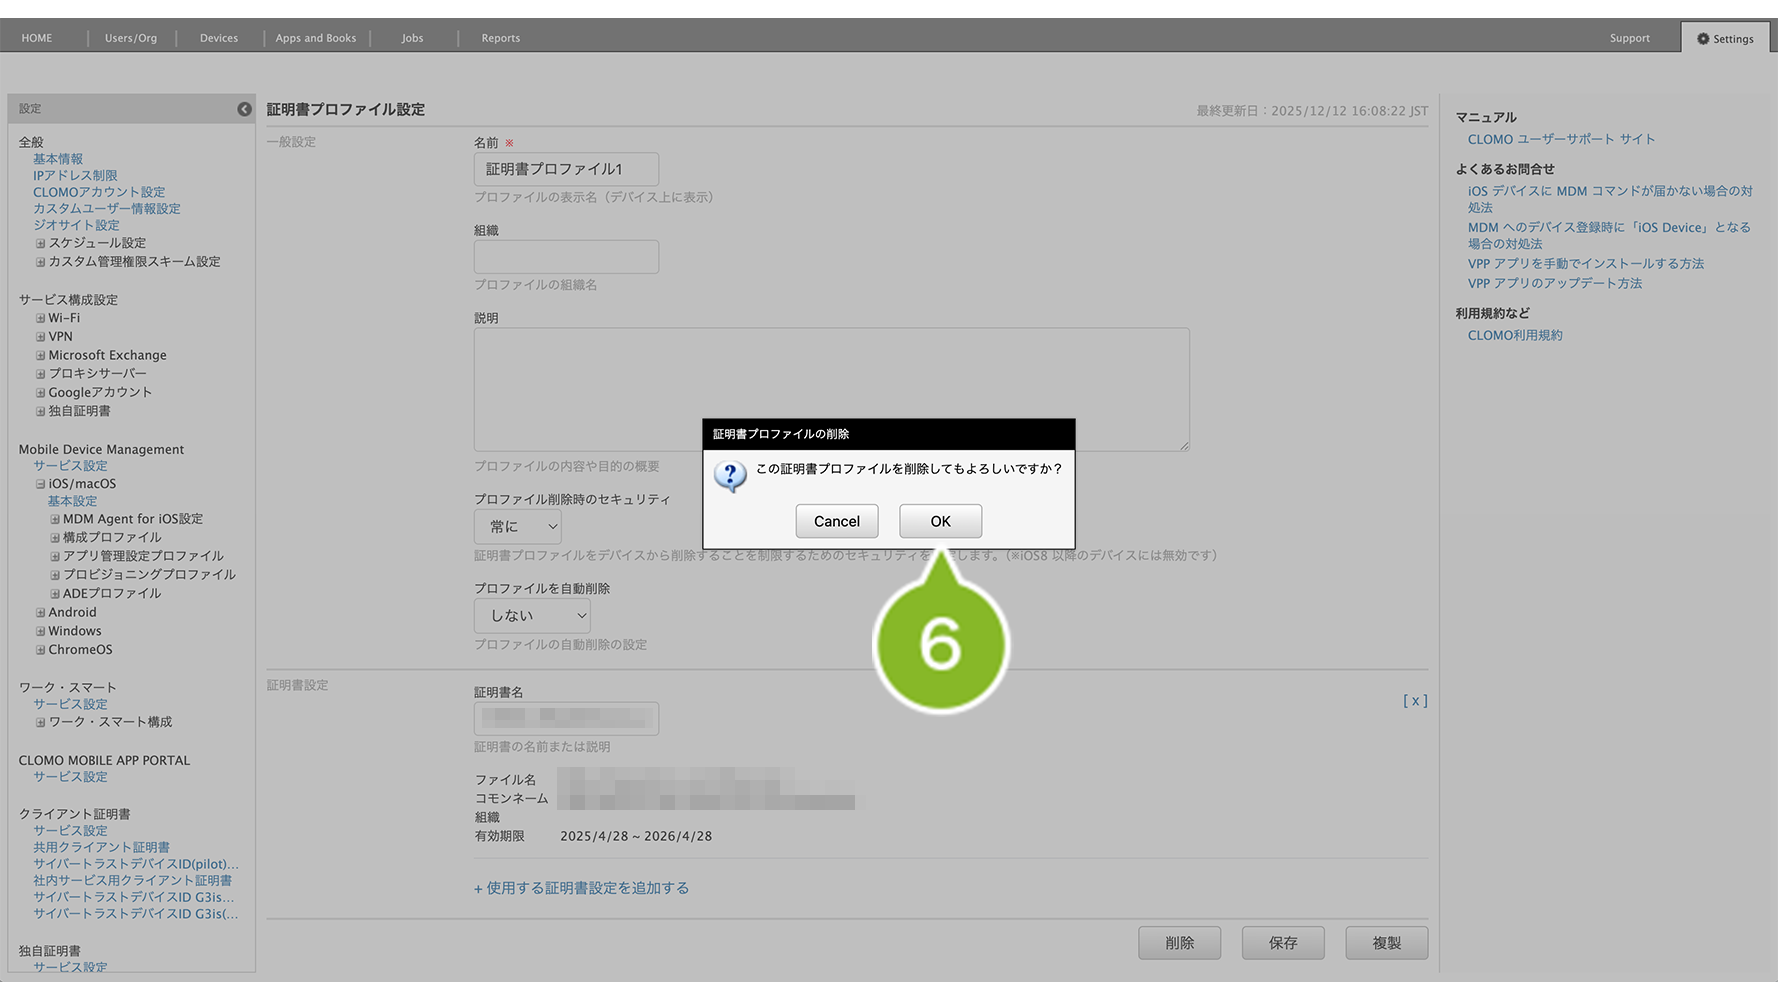Click the 名前 input field
Screen dimensions: 1778x1000
click(566, 169)
